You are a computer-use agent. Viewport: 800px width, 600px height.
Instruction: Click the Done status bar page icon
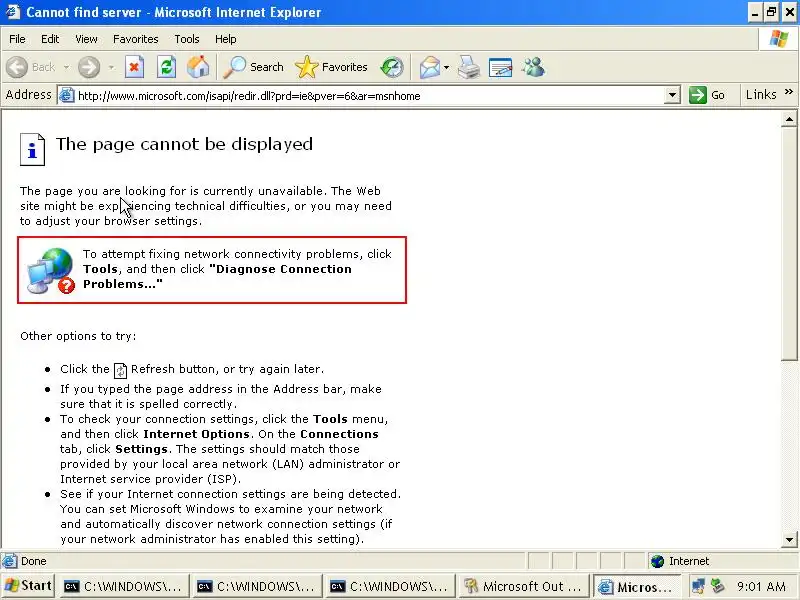(x=9, y=561)
